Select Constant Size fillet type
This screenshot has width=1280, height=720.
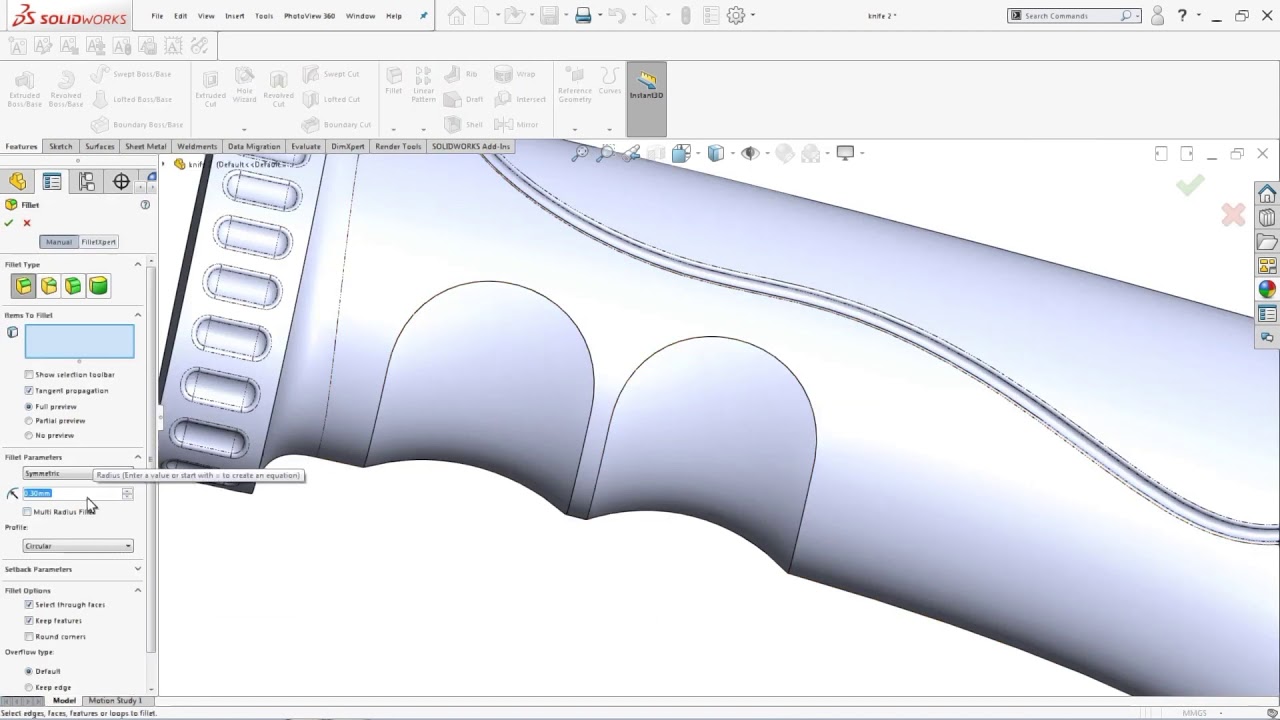click(23, 286)
